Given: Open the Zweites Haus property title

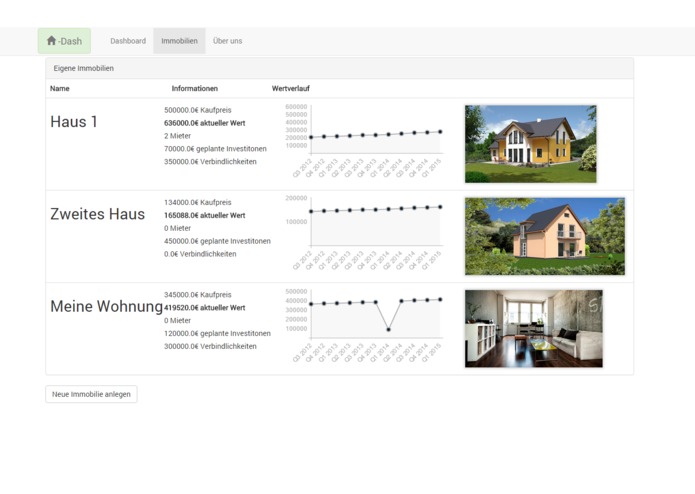Looking at the screenshot, I should [x=98, y=214].
